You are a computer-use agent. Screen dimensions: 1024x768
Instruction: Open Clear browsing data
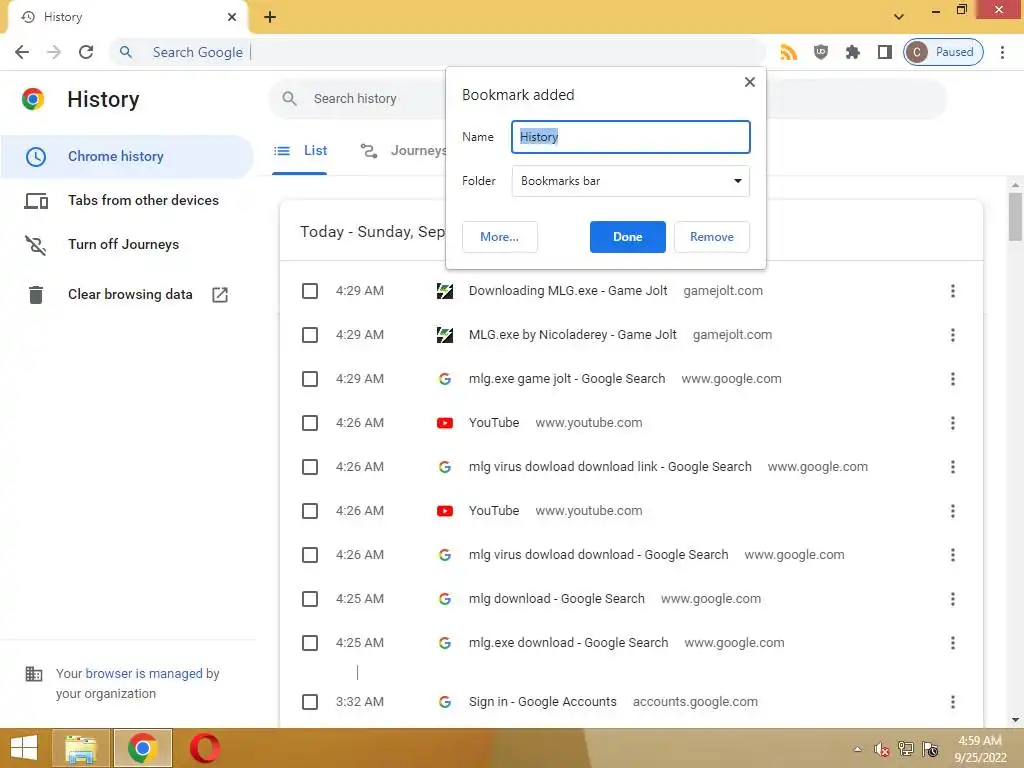point(127,295)
